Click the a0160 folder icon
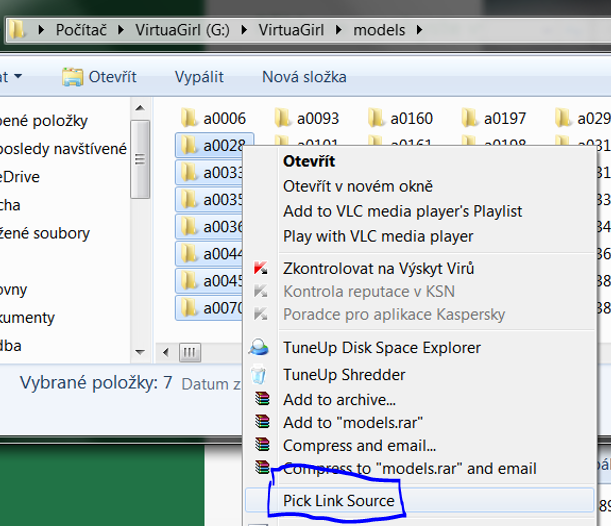Screen dimensions: 611x526 tap(376, 118)
